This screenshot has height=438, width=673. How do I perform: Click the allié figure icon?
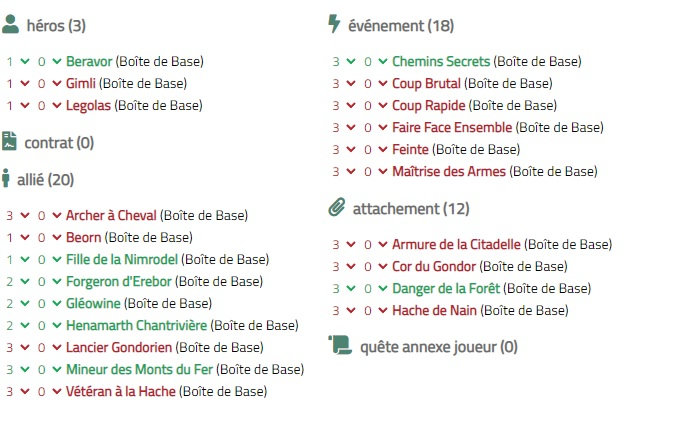6,178
